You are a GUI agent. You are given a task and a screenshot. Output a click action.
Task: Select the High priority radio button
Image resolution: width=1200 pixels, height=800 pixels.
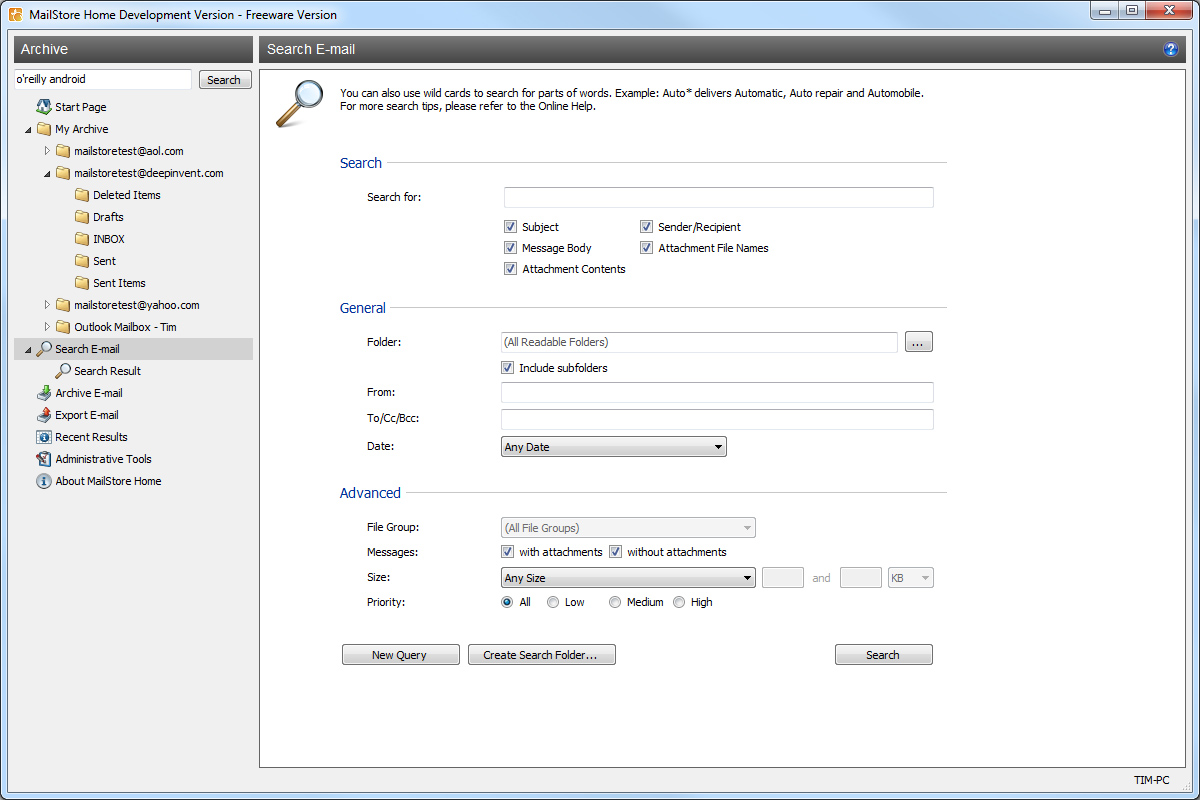point(680,601)
